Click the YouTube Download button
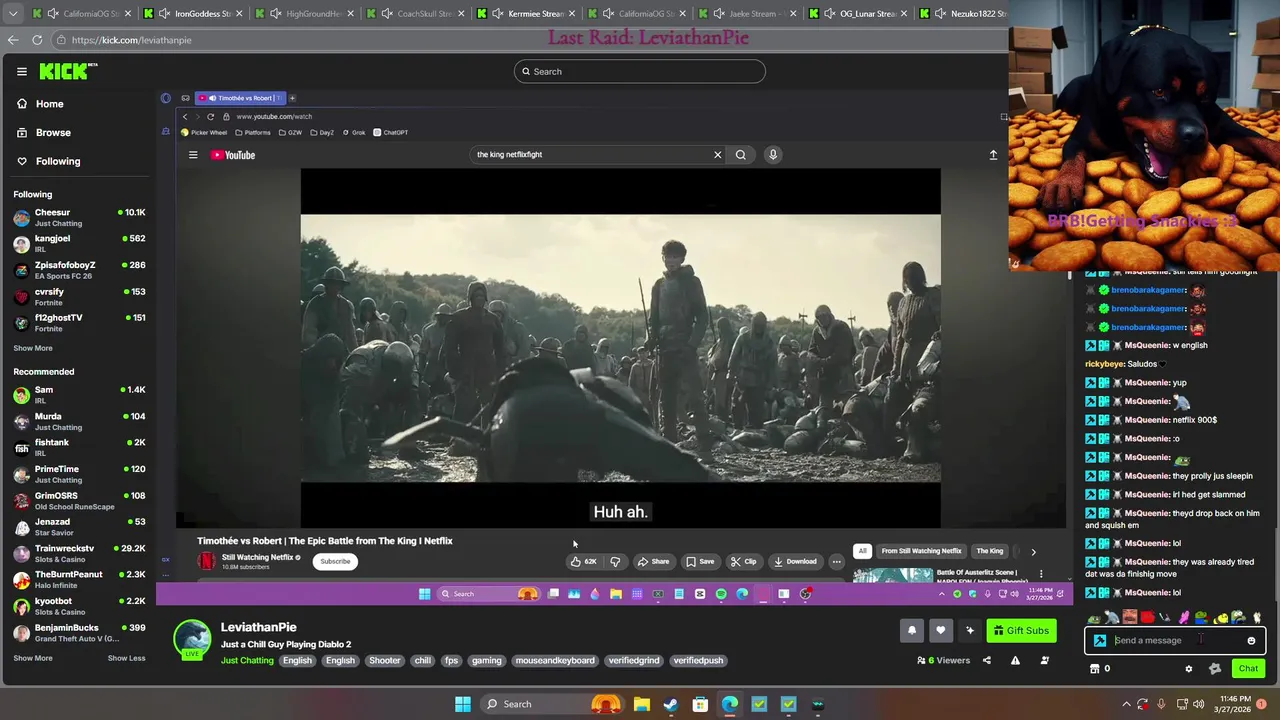The image size is (1280, 720). pos(795,562)
